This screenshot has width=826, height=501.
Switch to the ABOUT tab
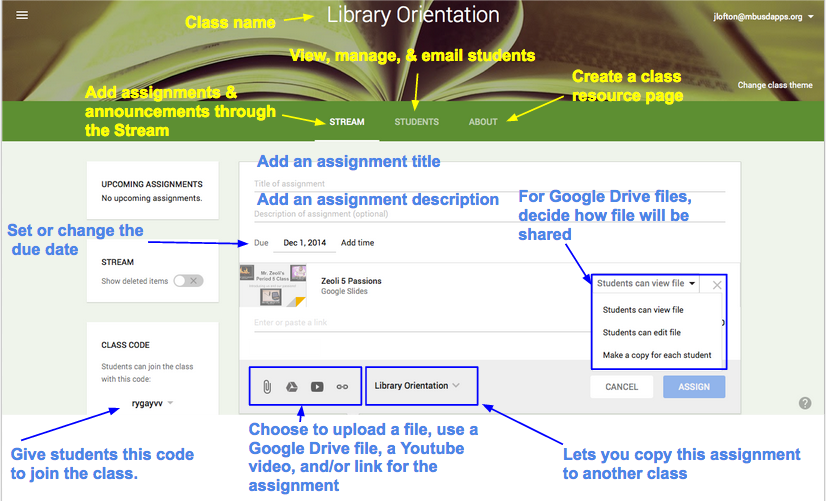[483, 122]
